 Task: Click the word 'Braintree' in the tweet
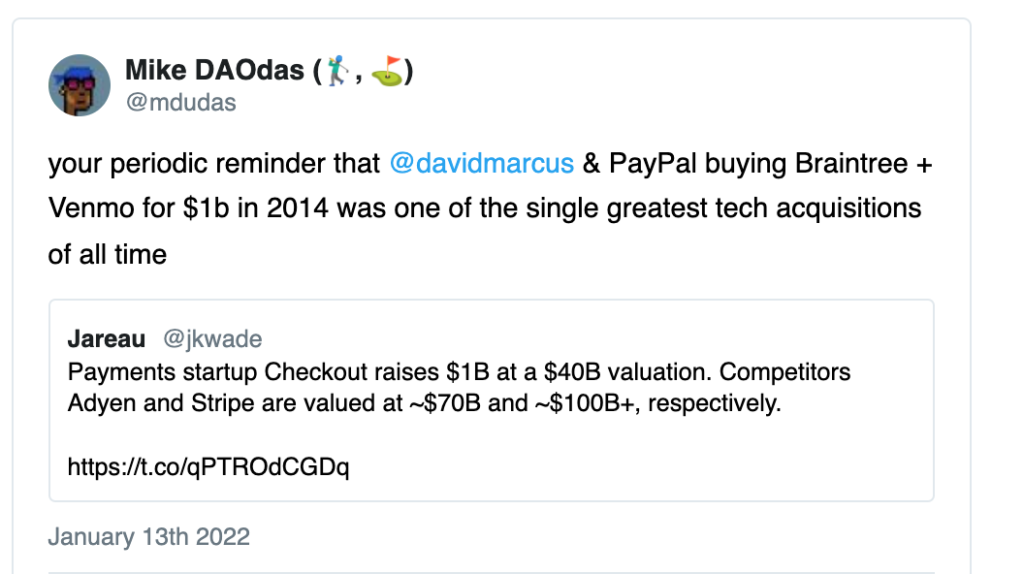coord(851,163)
